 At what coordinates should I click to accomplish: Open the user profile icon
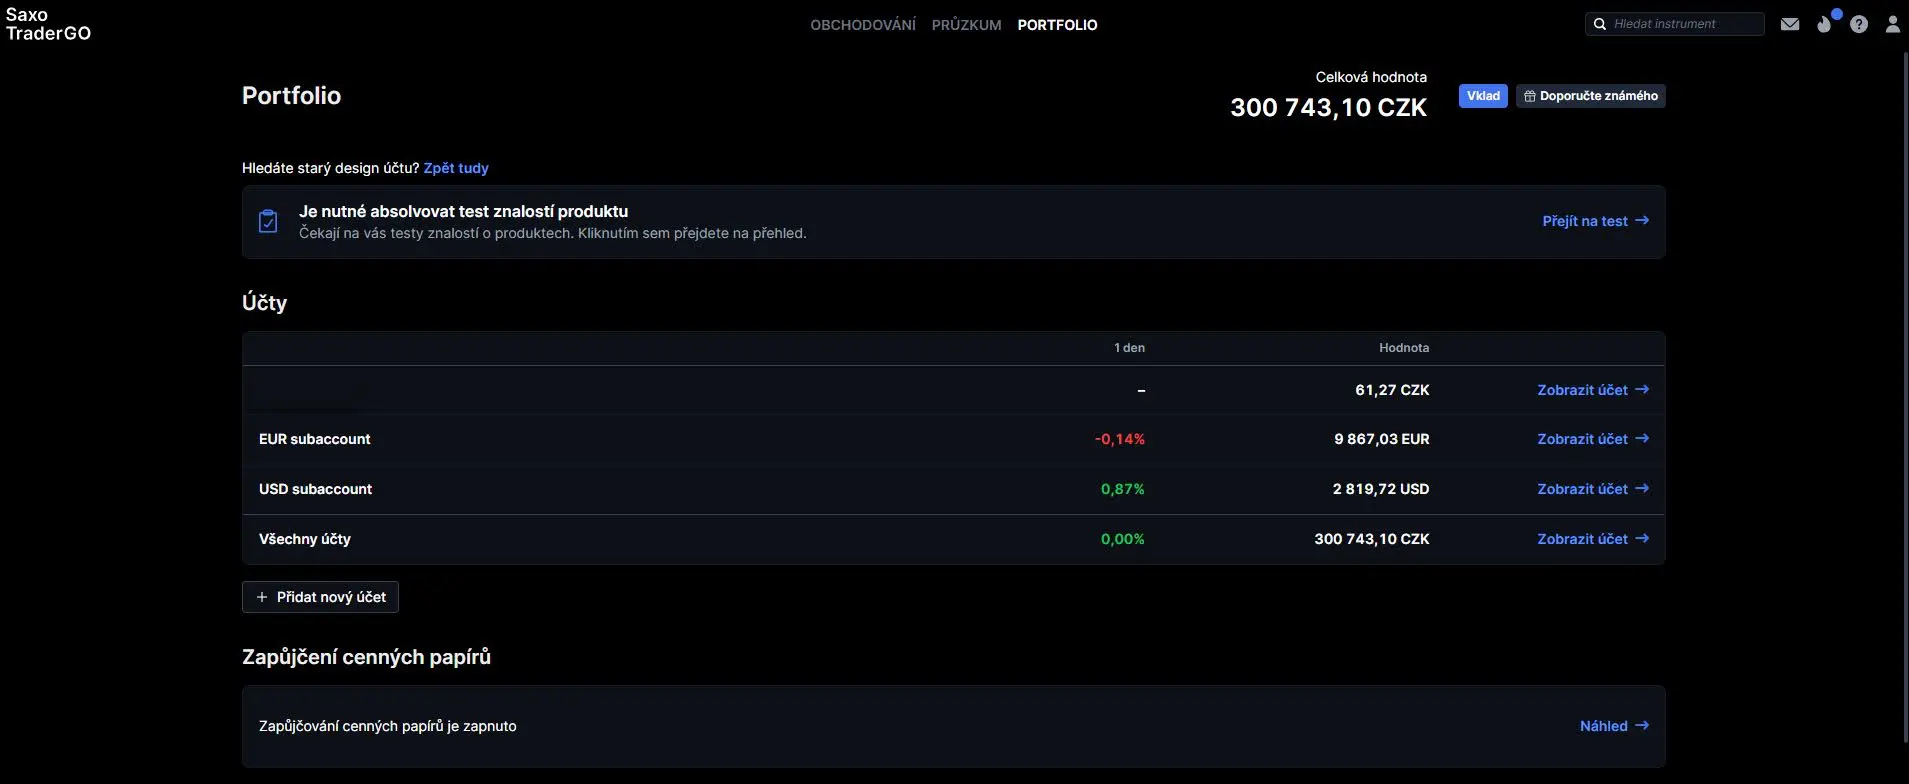pyautogui.click(x=1892, y=24)
